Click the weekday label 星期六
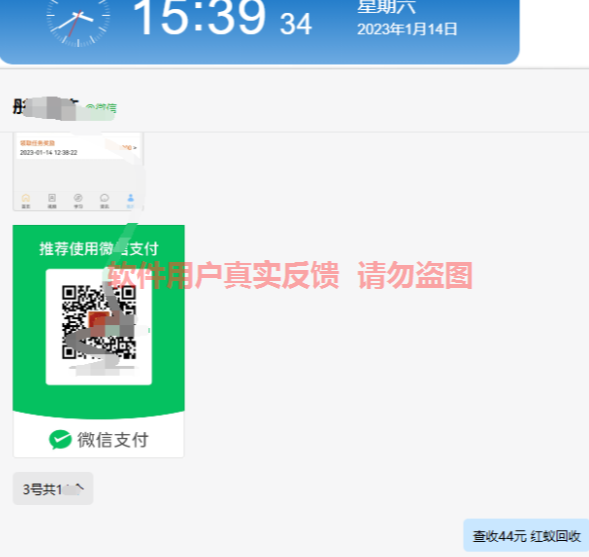Viewport: 589px width, 557px height. pyautogui.click(x=386, y=7)
